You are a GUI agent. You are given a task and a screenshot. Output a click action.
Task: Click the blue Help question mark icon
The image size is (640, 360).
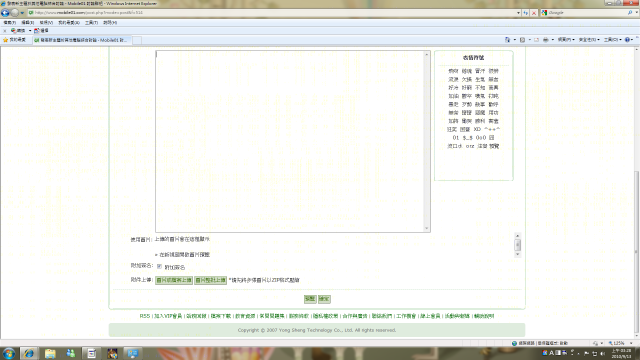coord(628,40)
